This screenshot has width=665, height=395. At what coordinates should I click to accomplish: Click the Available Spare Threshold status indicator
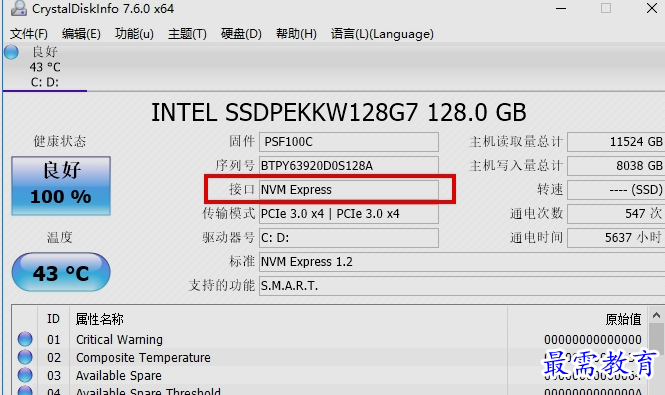click(x=25, y=391)
